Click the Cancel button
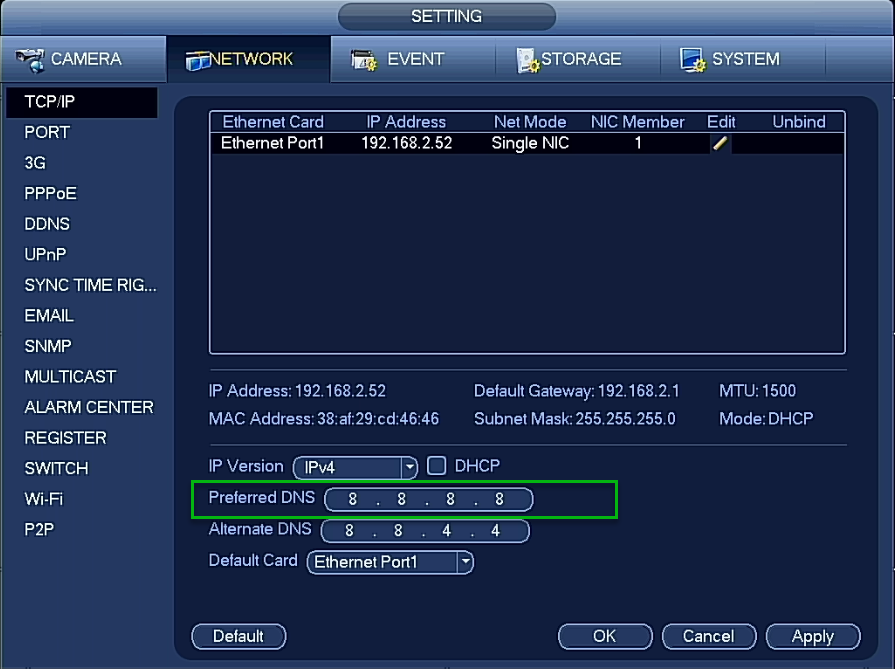The height and width of the screenshot is (669, 895). coord(709,636)
